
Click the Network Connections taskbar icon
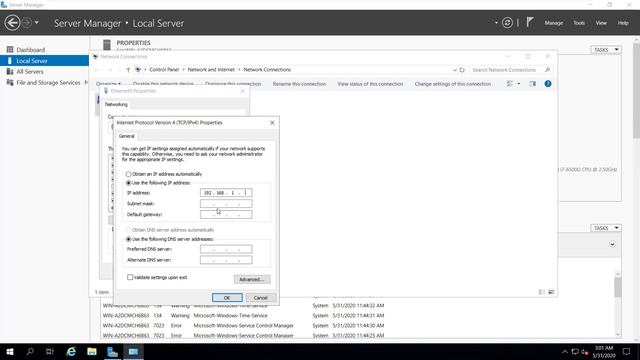click(x=133, y=352)
